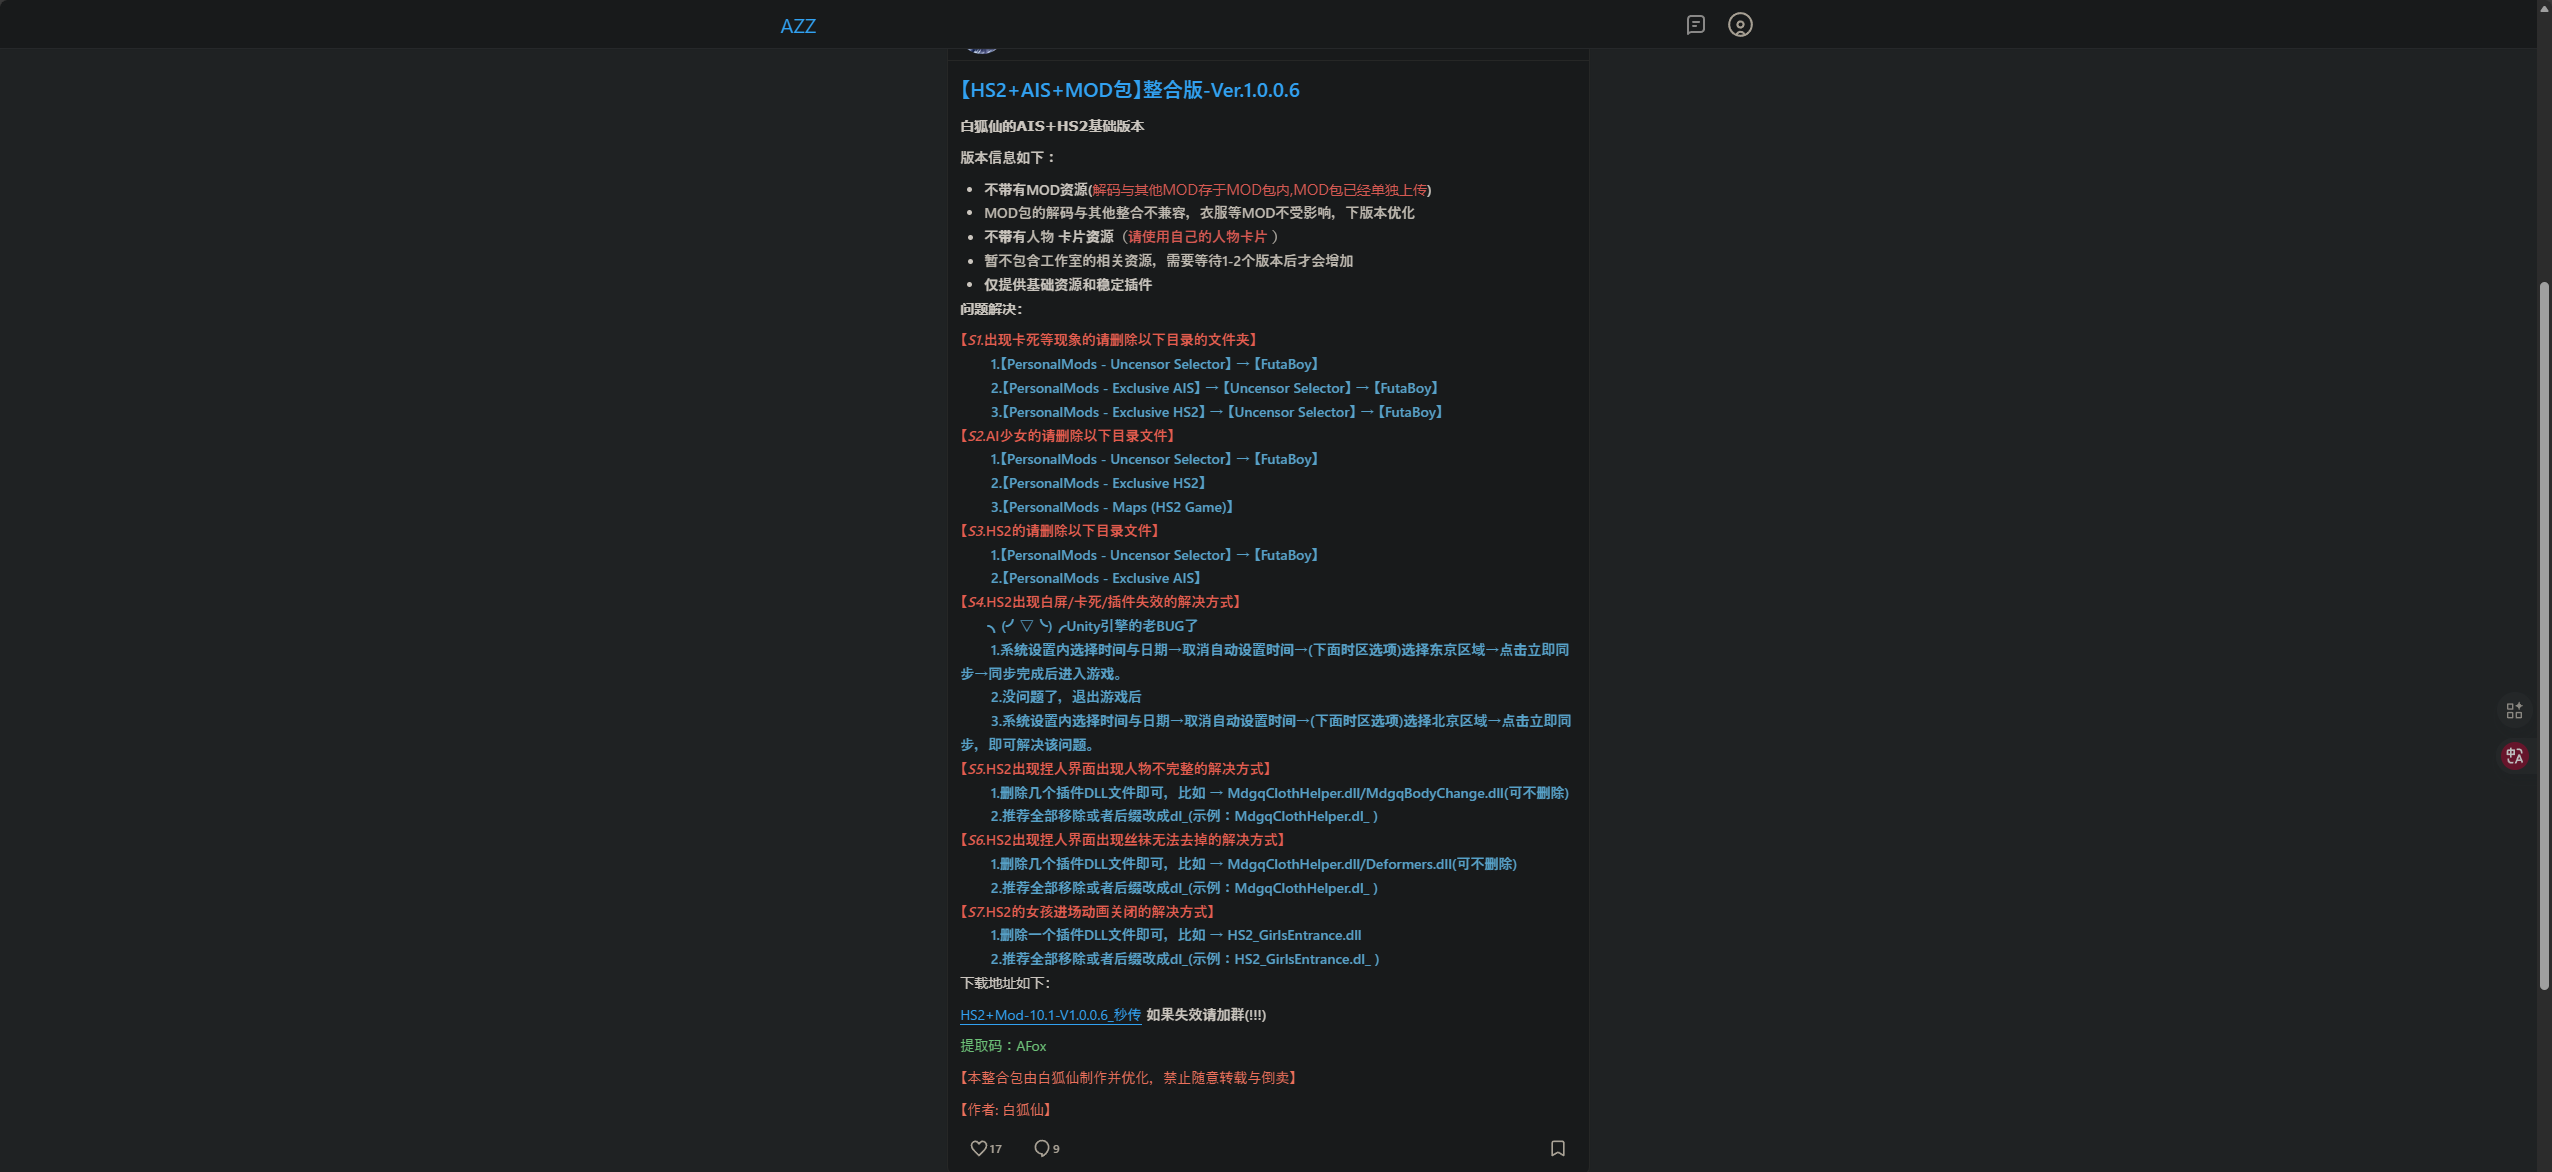
Task: Click the author credit 【作者: 白狐仙】
Action: point(1004,1109)
